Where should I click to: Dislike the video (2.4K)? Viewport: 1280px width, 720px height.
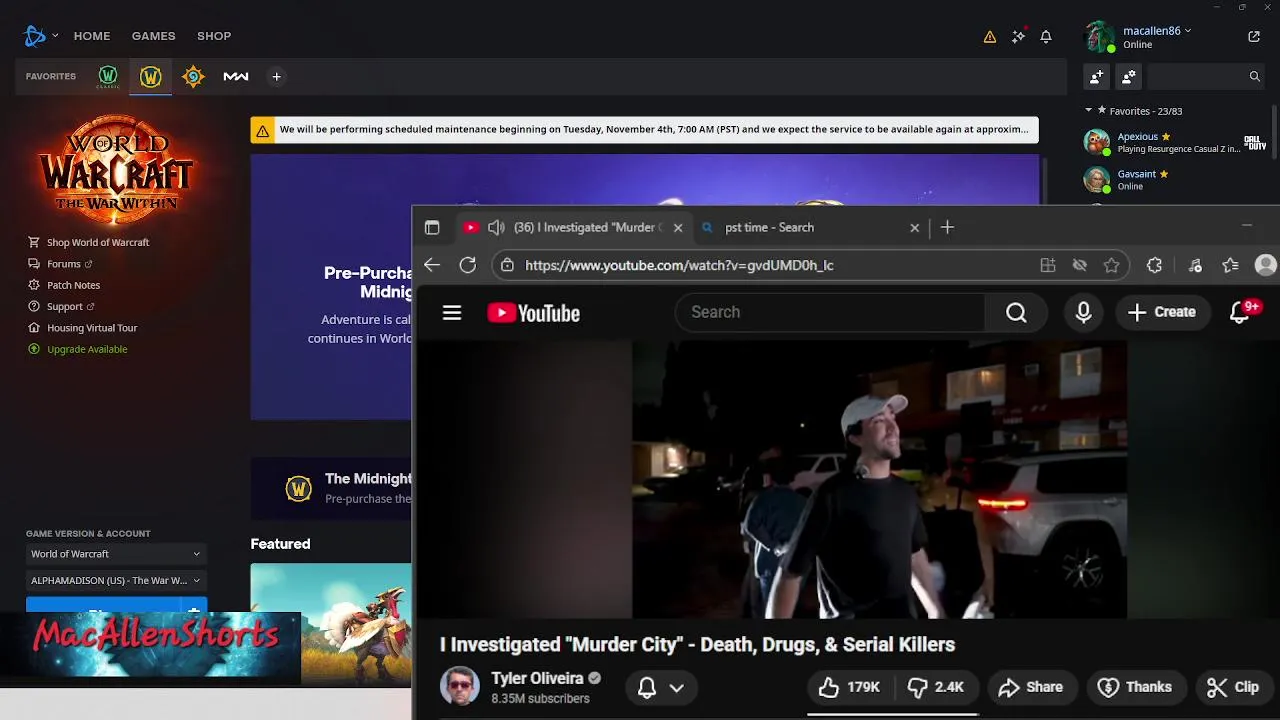pyautogui.click(x=935, y=687)
